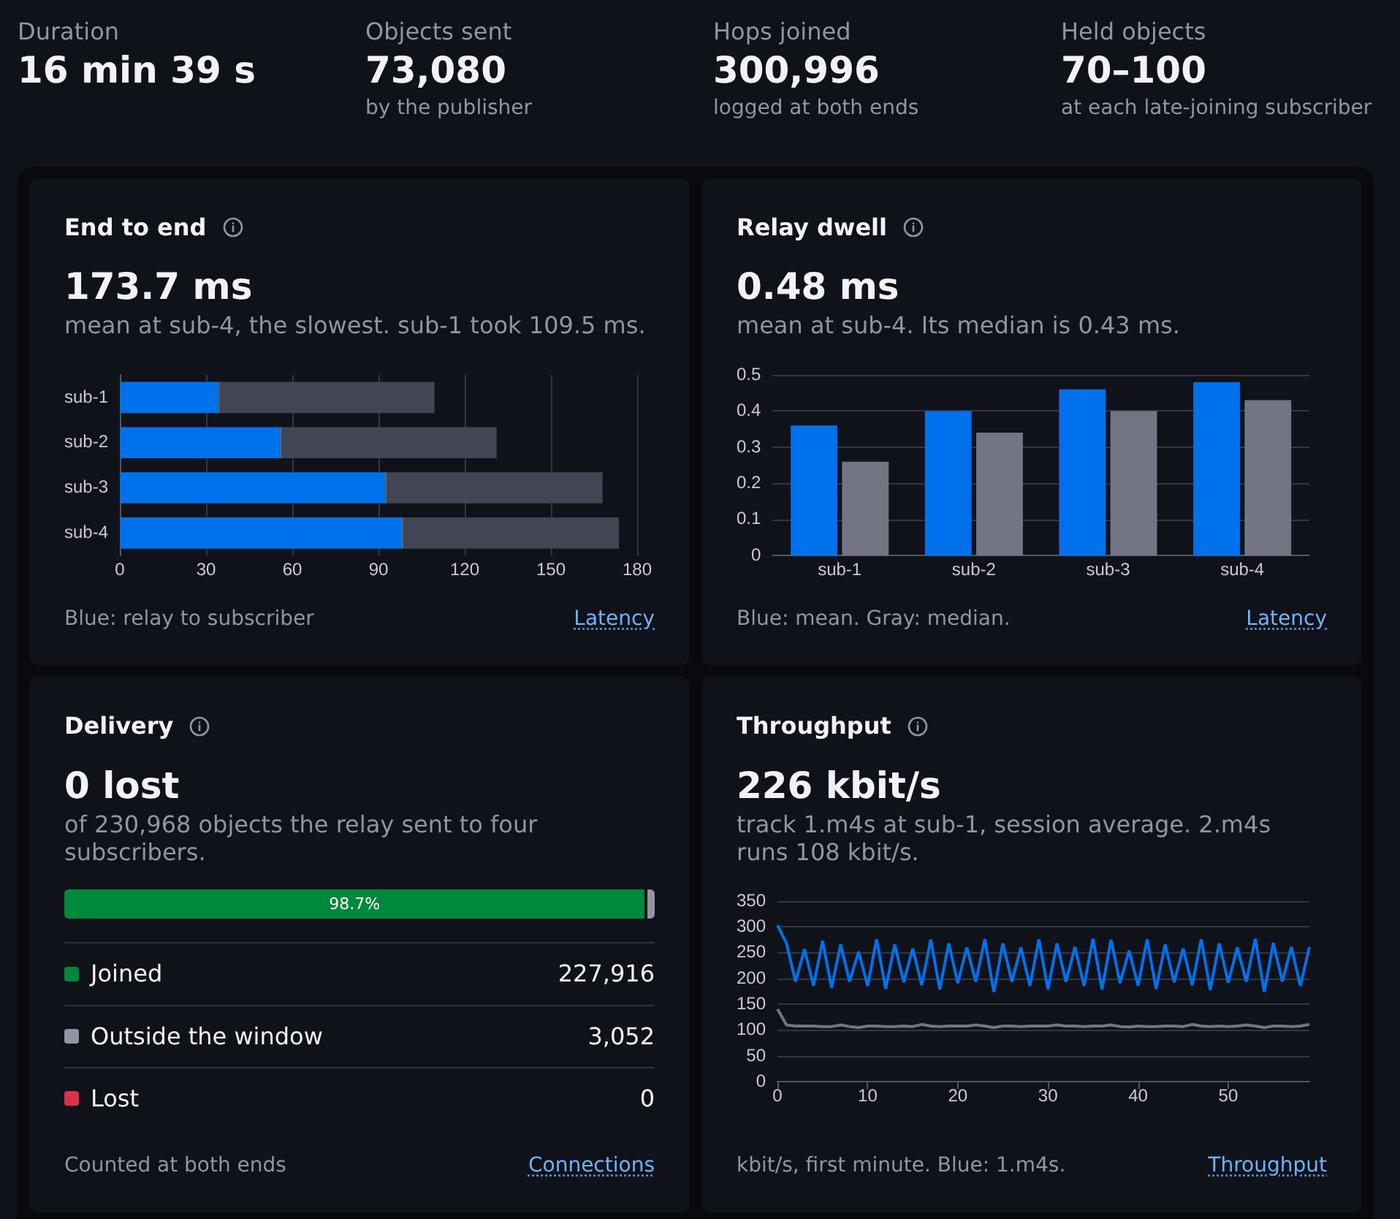The height and width of the screenshot is (1219, 1400).
Task: Click 'logged at both ends' subtitle
Action: click(816, 107)
